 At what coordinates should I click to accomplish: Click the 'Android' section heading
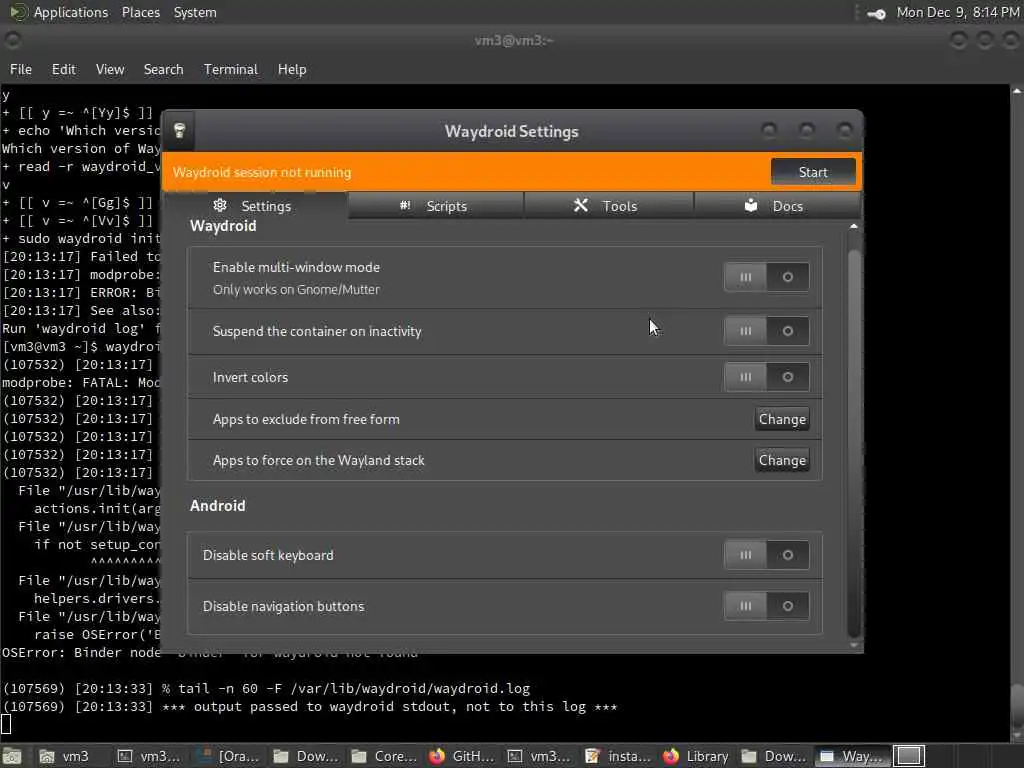(x=217, y=505)
